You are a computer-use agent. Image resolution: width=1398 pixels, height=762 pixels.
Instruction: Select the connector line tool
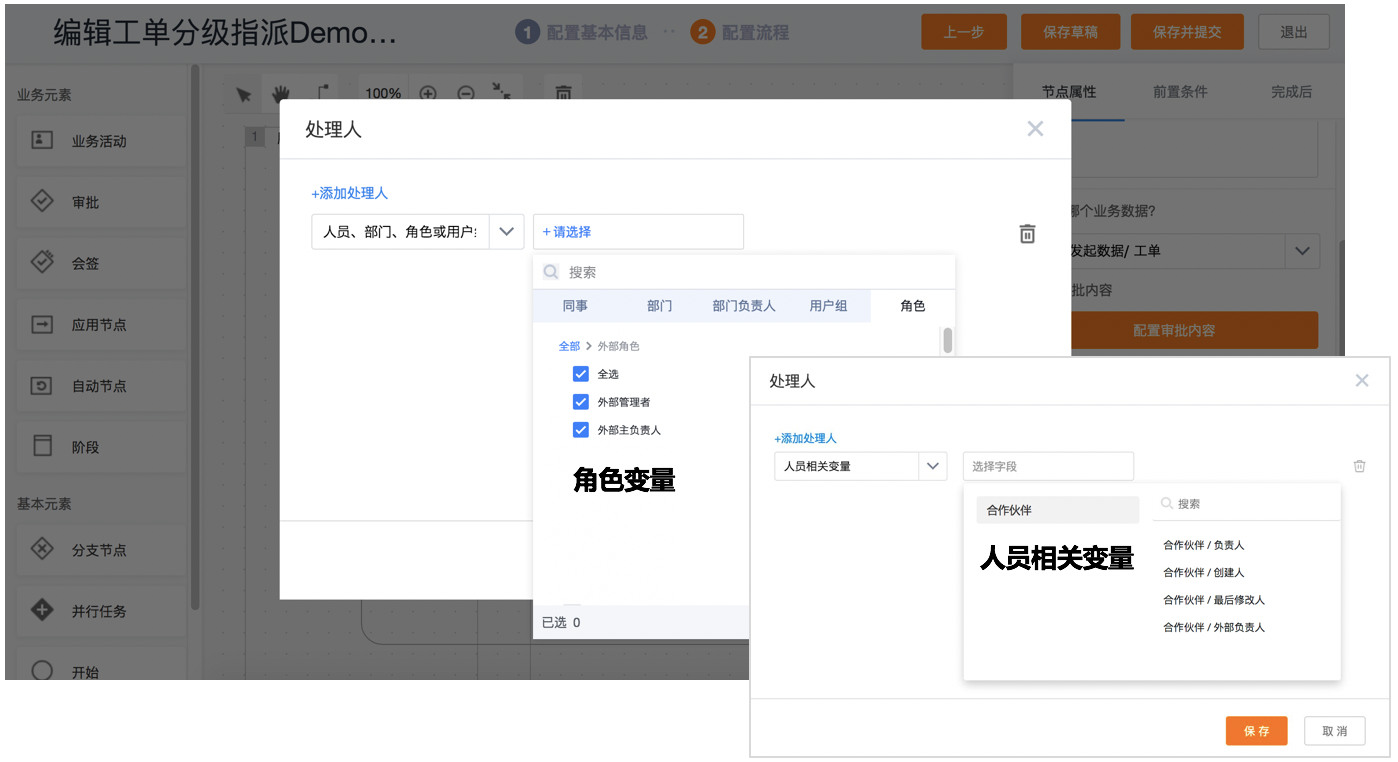pyautogui.click(x=322, y=93)
